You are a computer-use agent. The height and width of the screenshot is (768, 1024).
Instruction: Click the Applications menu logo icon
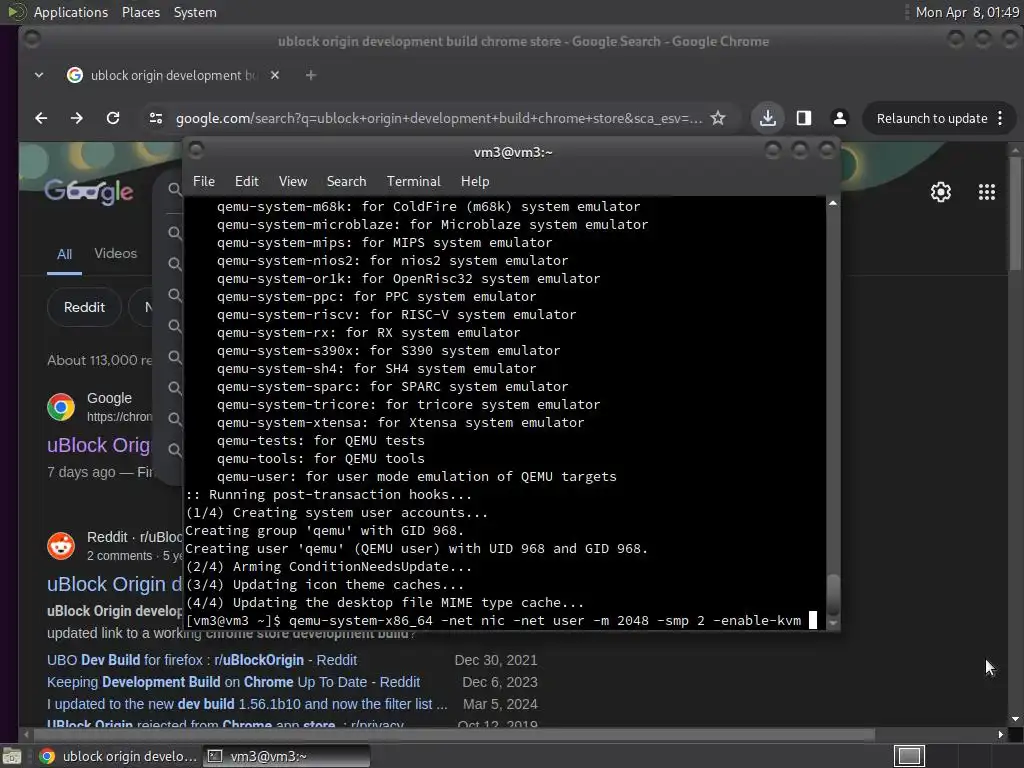(16, 12)
